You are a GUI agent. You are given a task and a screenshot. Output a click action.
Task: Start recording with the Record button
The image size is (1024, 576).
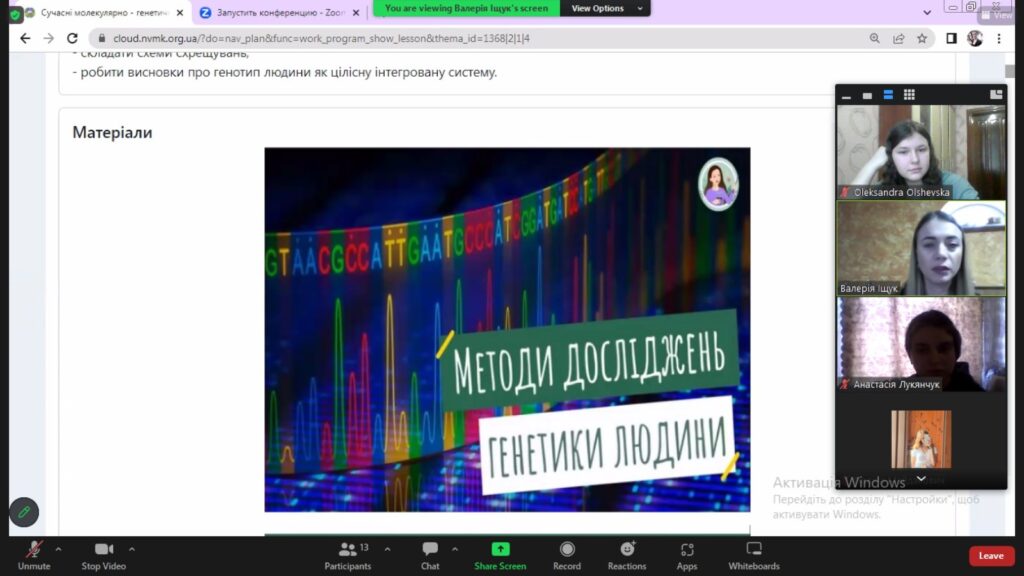pos(567,554)
